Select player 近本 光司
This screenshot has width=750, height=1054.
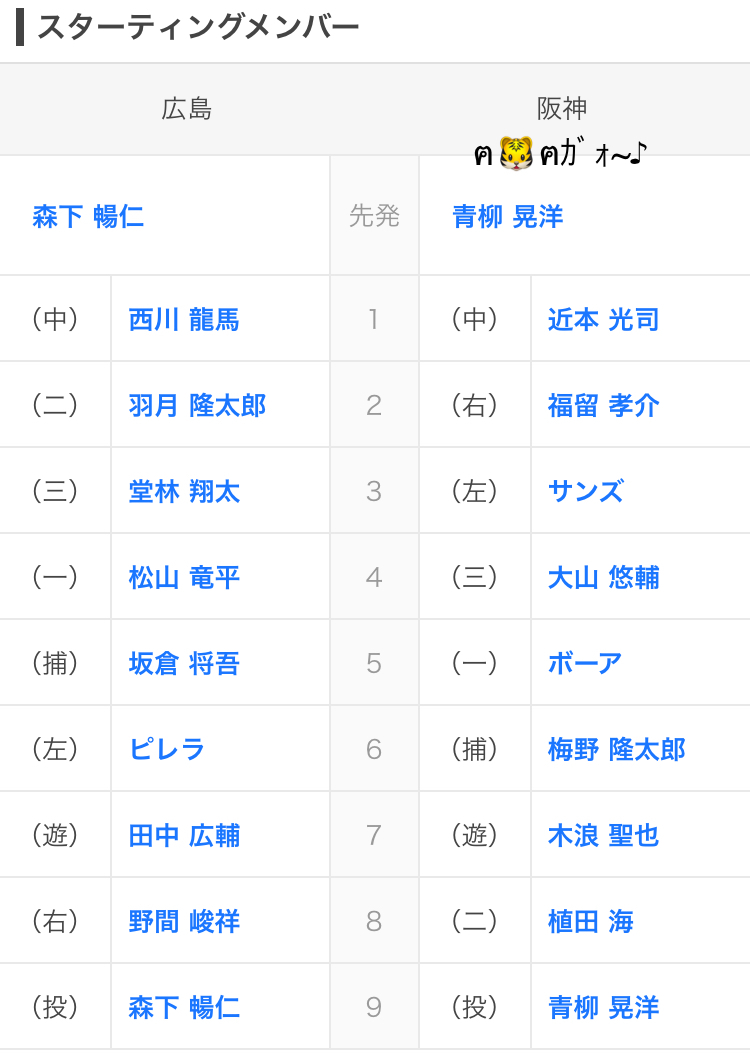coord(603,320)
